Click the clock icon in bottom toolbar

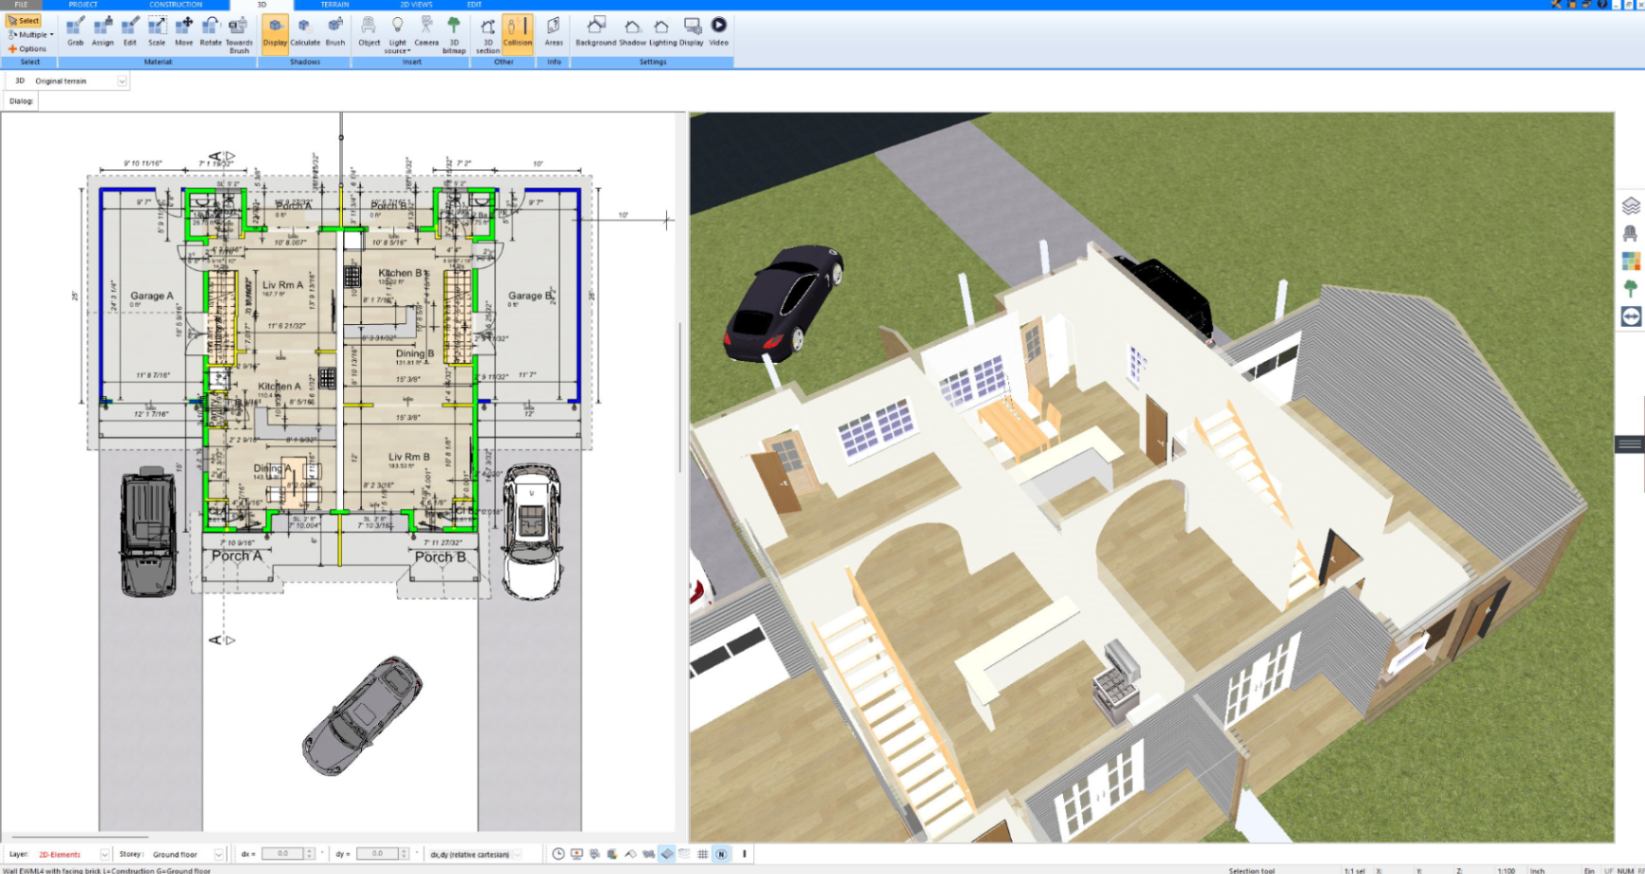coord(559,854)
